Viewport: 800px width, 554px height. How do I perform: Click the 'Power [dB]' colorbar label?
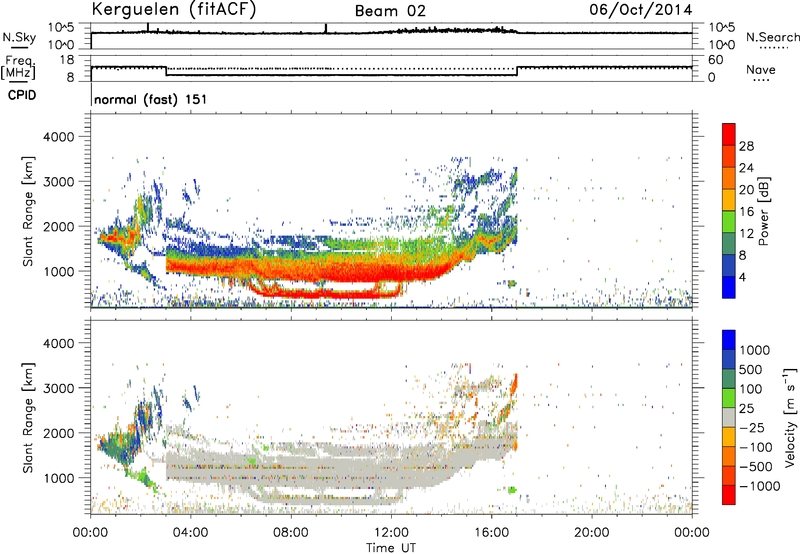click(x=763, y=211)
